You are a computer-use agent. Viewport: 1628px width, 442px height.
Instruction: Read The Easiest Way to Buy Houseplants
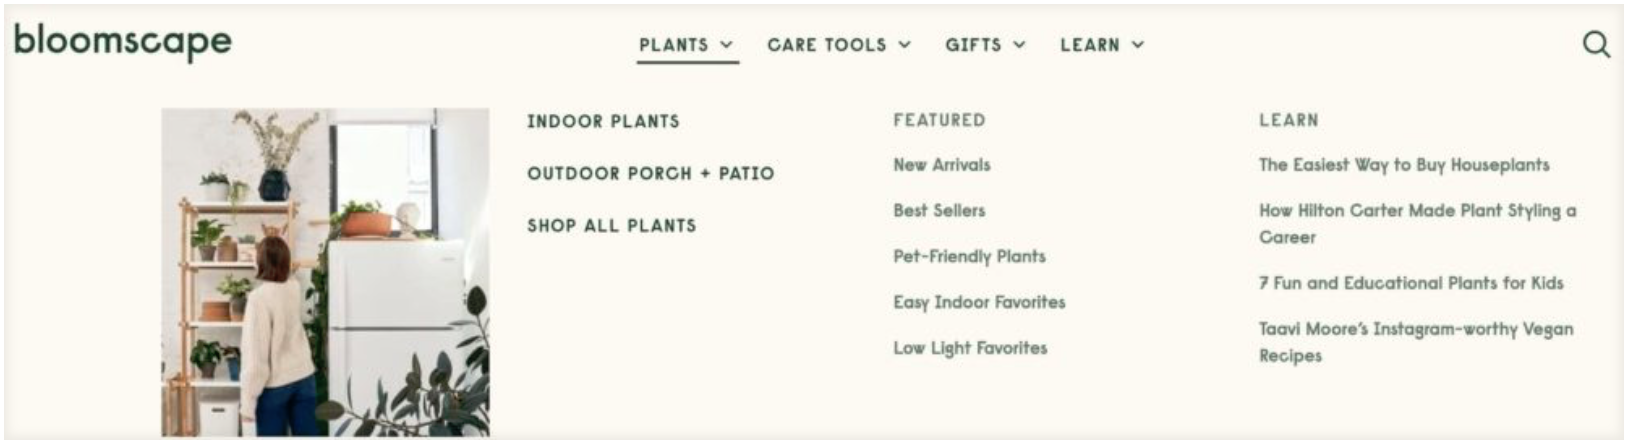[1403, 165]
